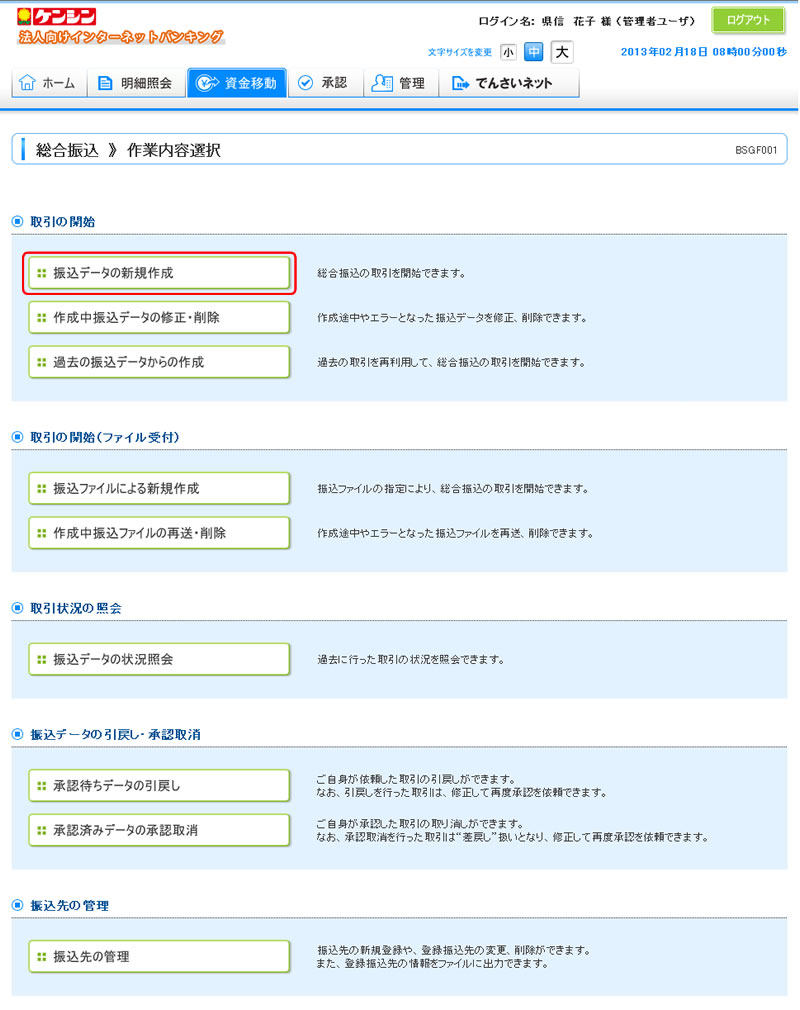The height and width of the screenshot is (1010, 800).
Task: Click the ログアウト button
Action: pyautogui.click(x=748, y=21)
